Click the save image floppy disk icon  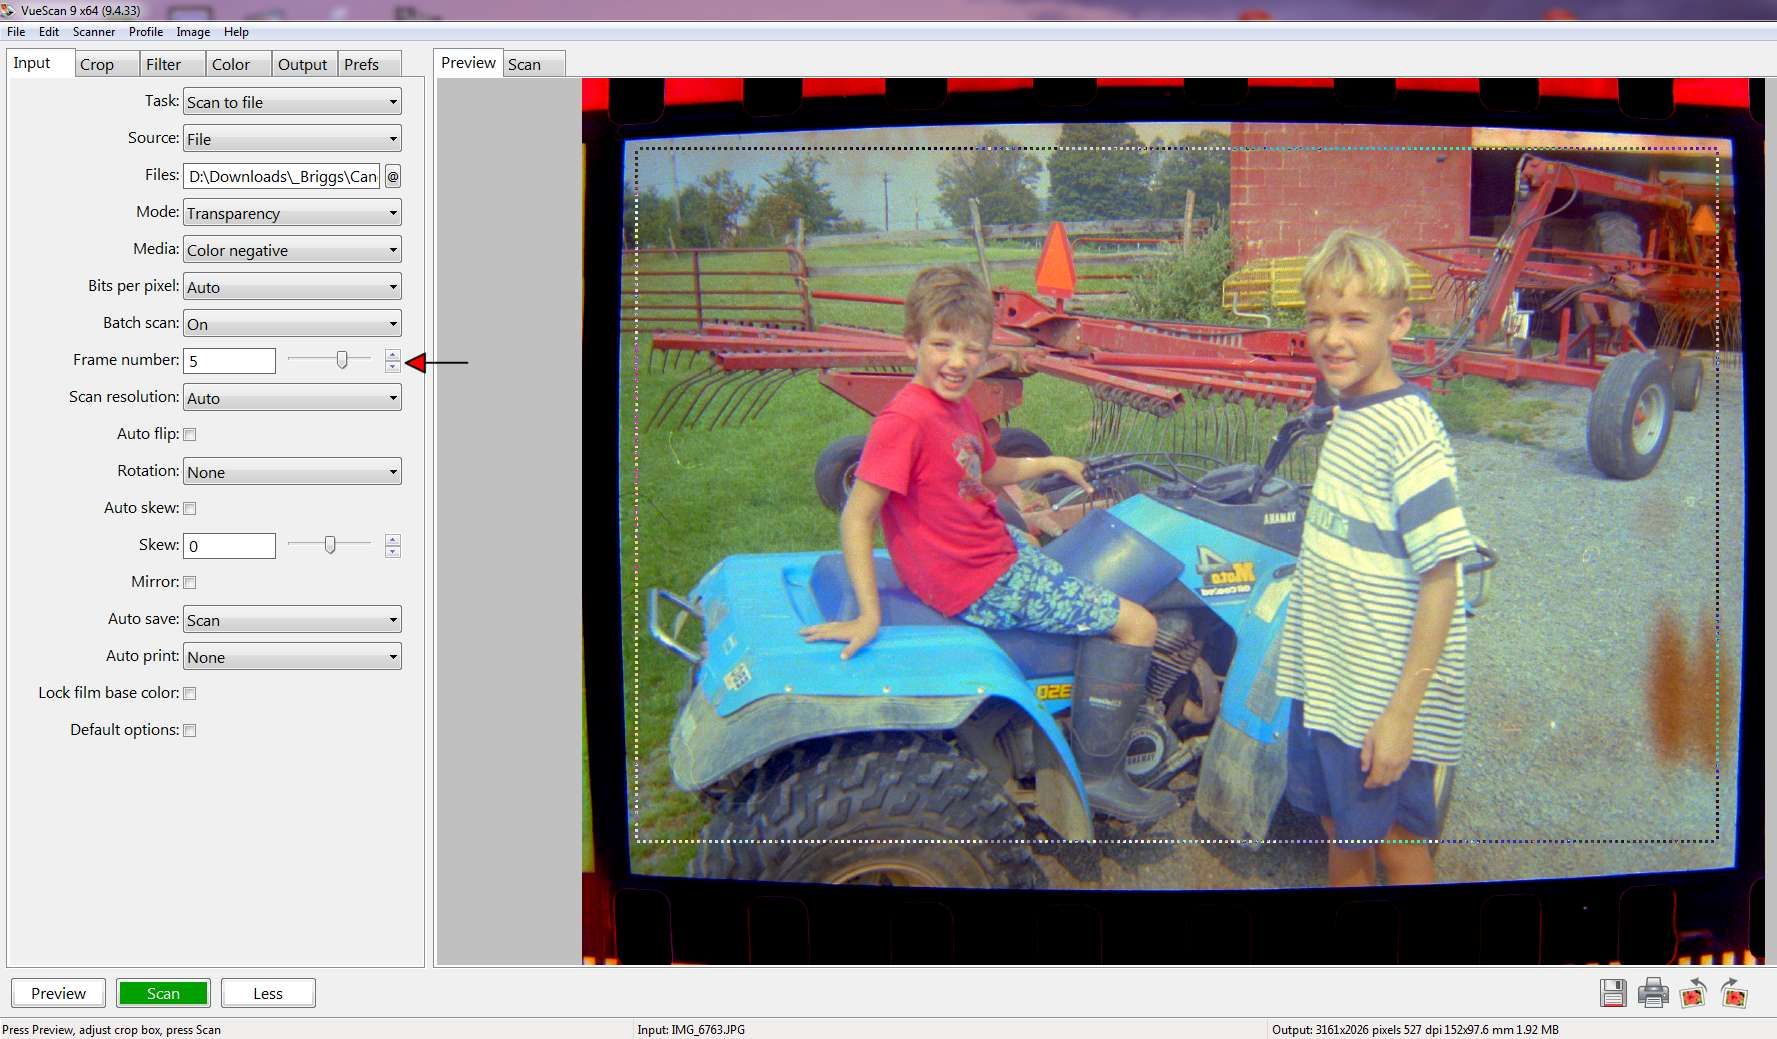tap(1615, 993)
